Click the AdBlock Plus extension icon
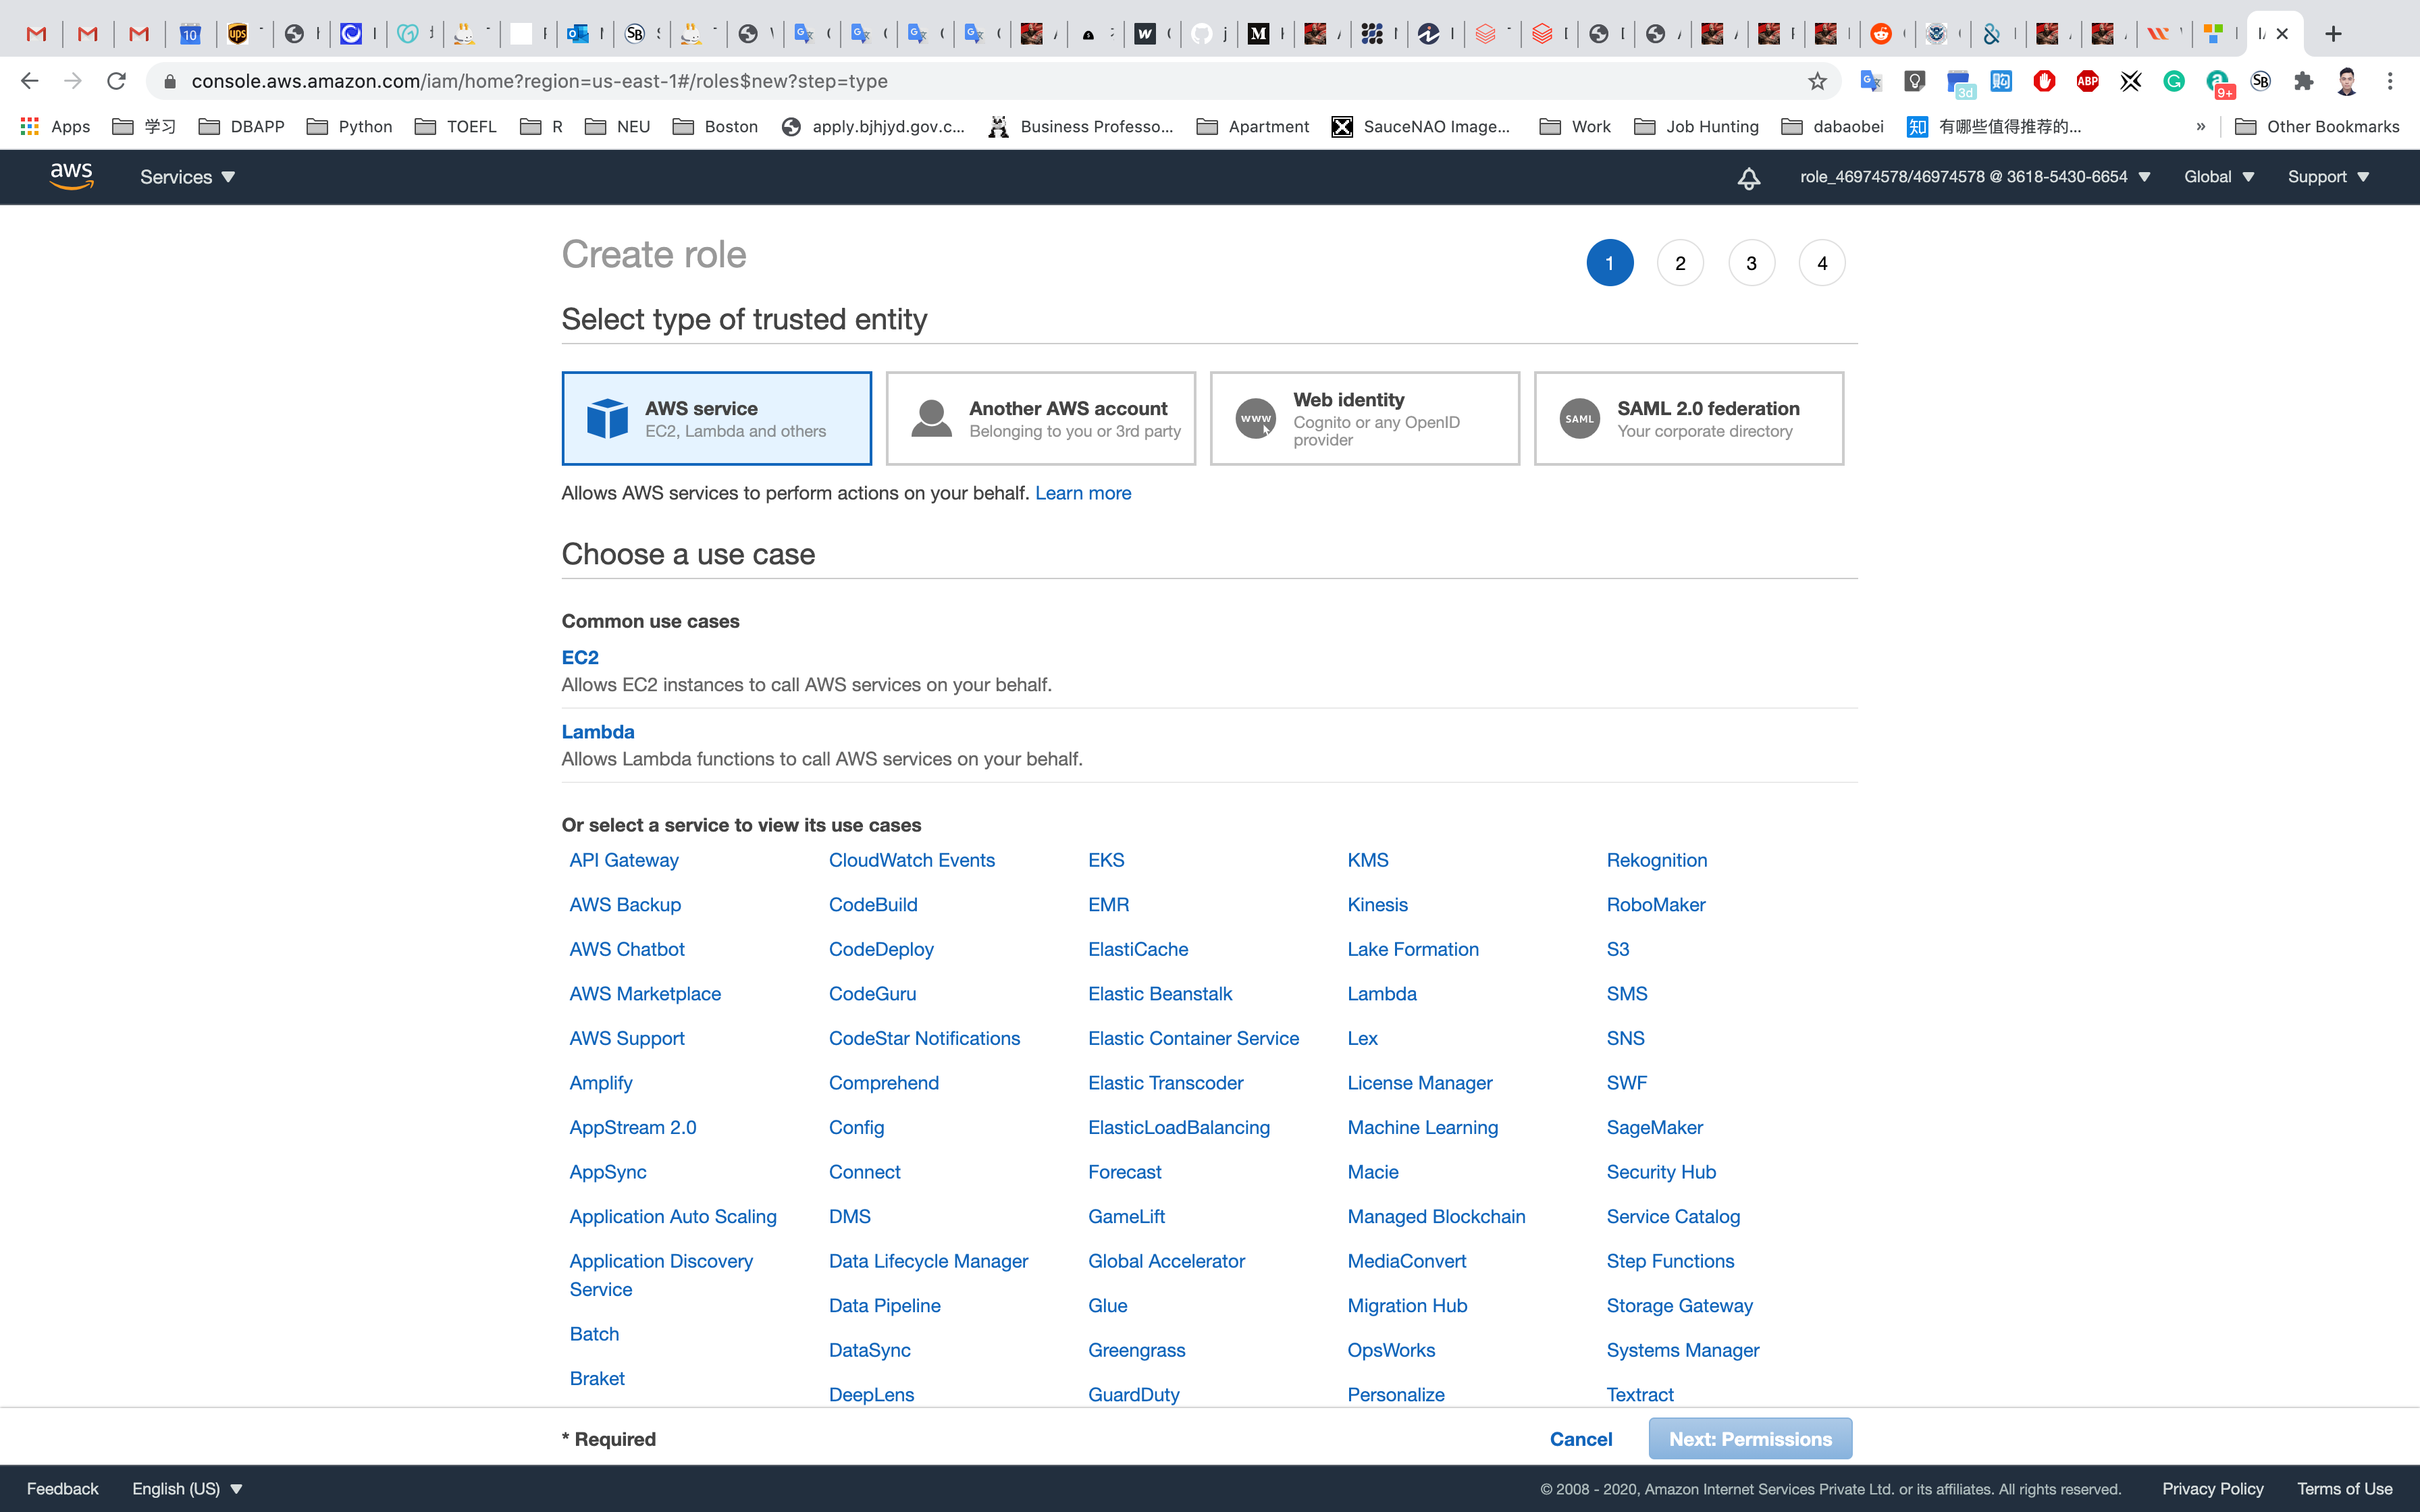The width and height of the screenshot is (2420, 1512). coord(2087,81)
